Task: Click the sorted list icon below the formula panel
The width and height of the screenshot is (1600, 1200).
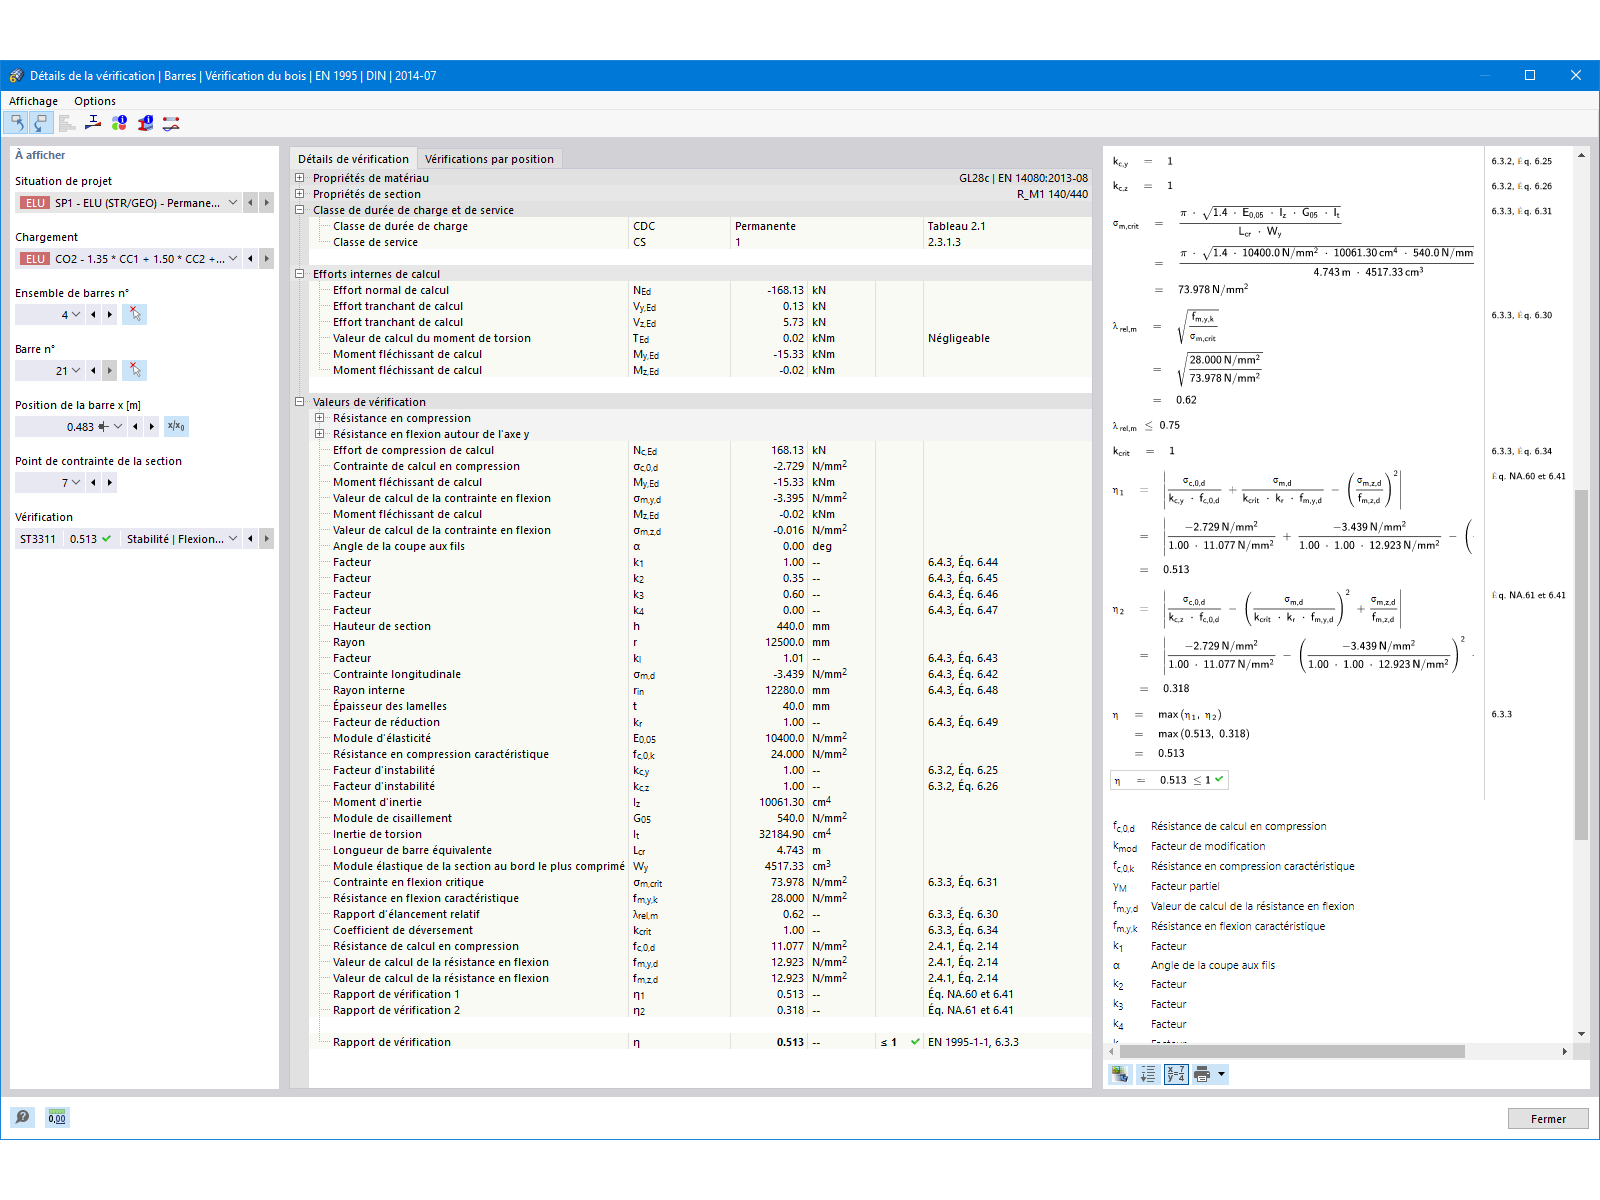Action: pos(1148,1074)
